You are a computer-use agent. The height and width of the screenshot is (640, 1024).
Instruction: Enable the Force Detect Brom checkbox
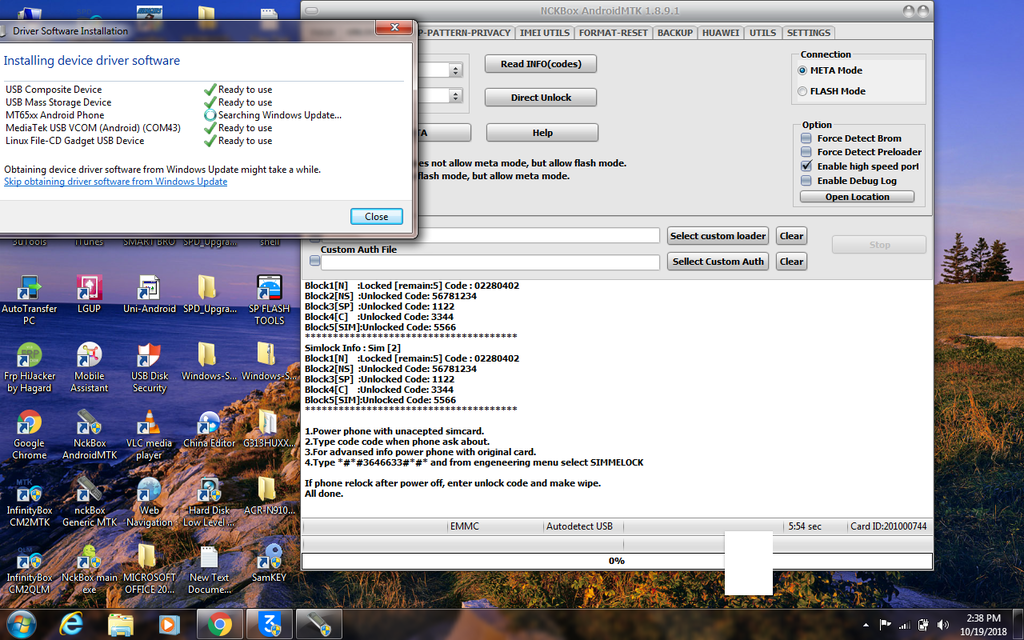pyautogui.click(x=807, y=138)
